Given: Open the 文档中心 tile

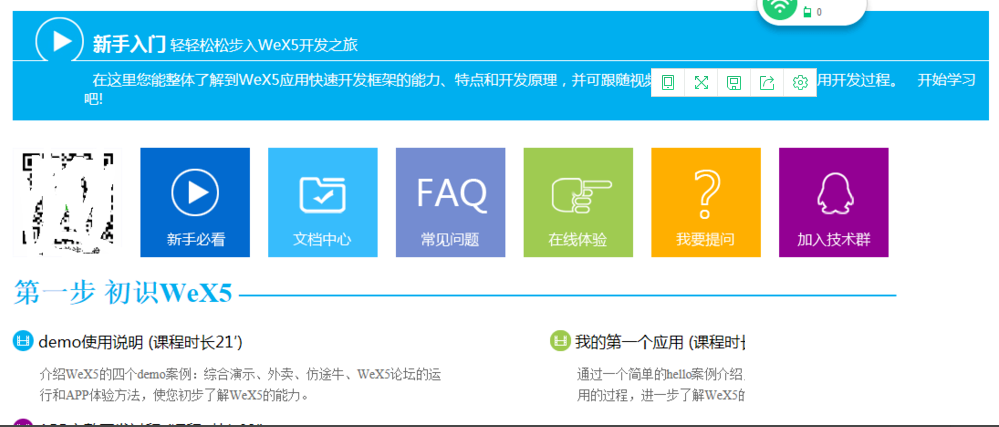Looking at the screenshot, I should (322, 203).
